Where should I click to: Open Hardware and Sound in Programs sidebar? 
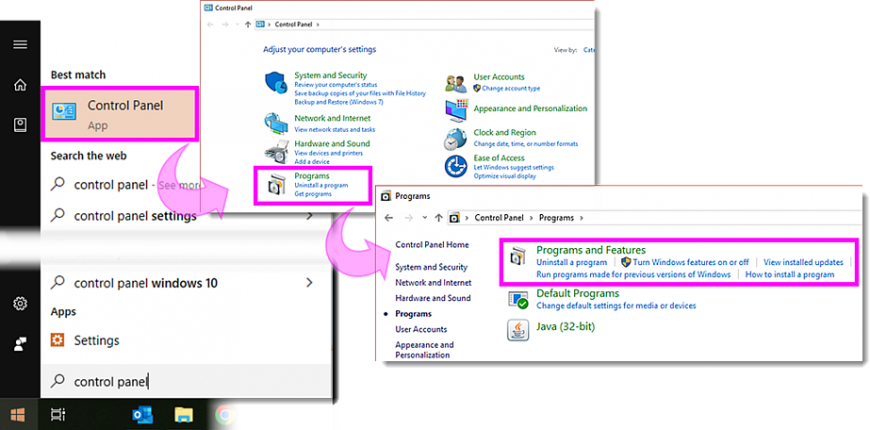pos(433,298)
